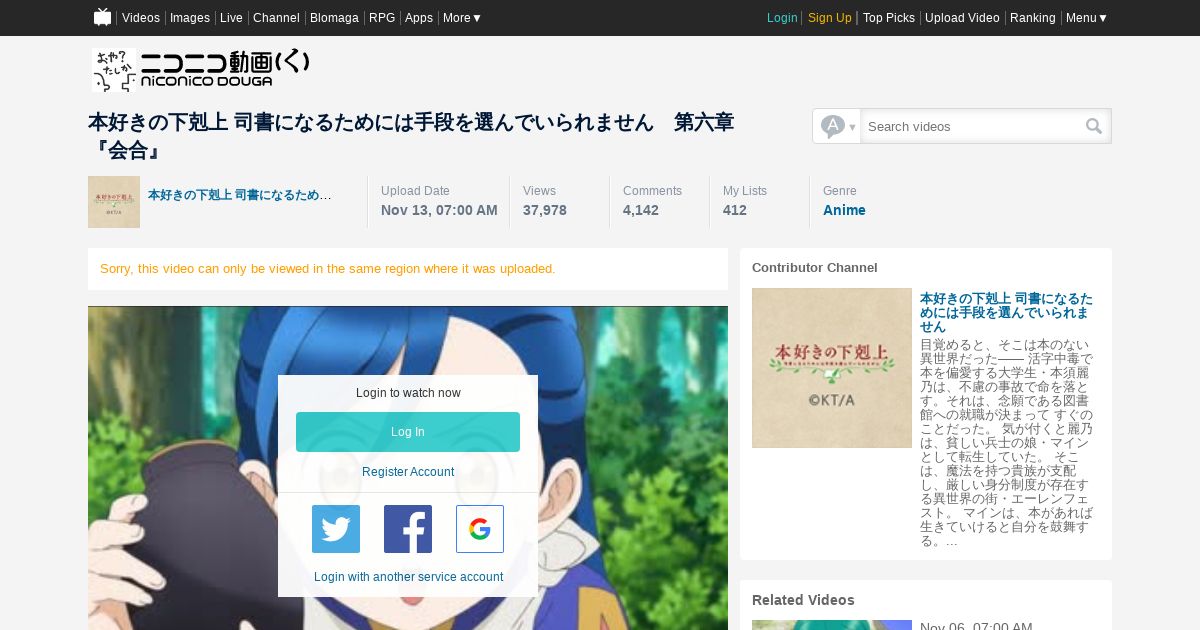1200x630 pixels.
Task: Open the search type selector icon
Action: 837,126
